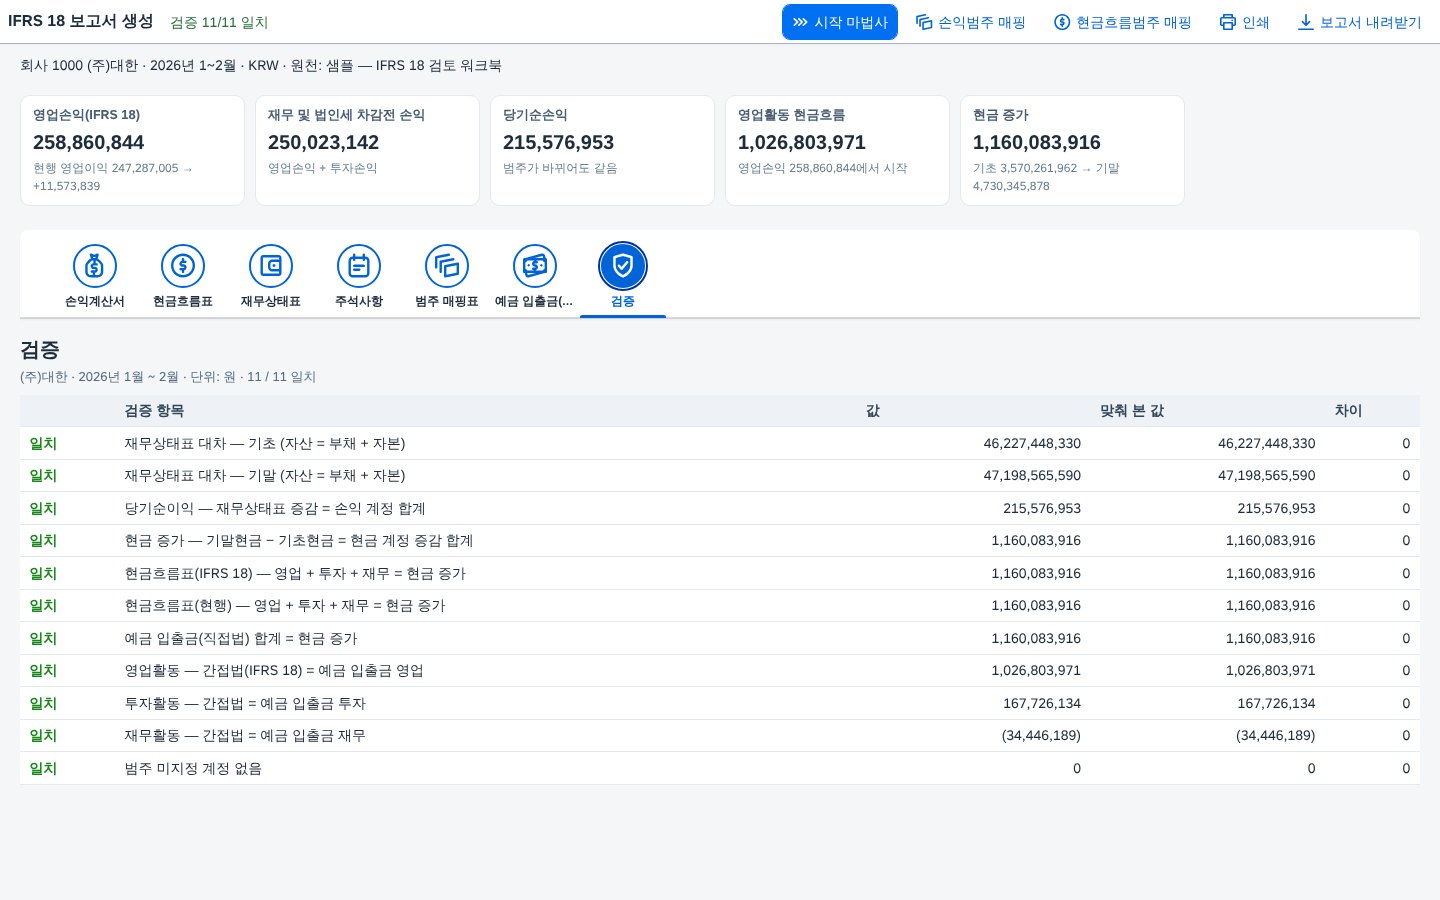Select the 범주 매핑표 icon
The width and height of the screenshot is (1440, 900).
447,266
